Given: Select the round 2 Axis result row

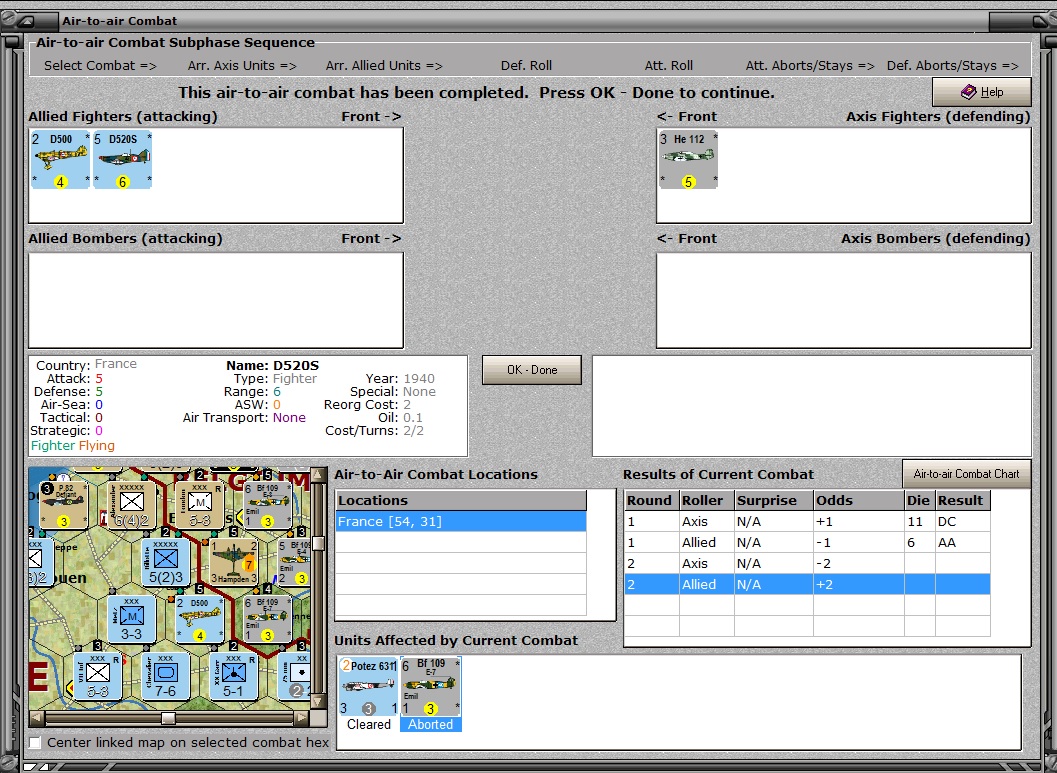Looking at the screenshot, I should click(x=807, y=563).
